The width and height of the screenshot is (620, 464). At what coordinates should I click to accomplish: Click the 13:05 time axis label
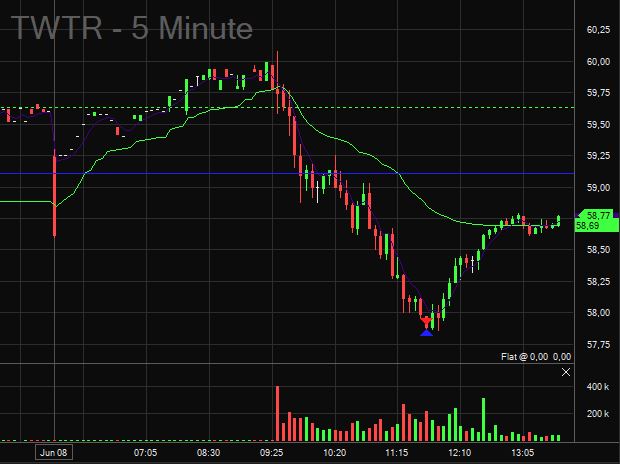pos(522,452)
